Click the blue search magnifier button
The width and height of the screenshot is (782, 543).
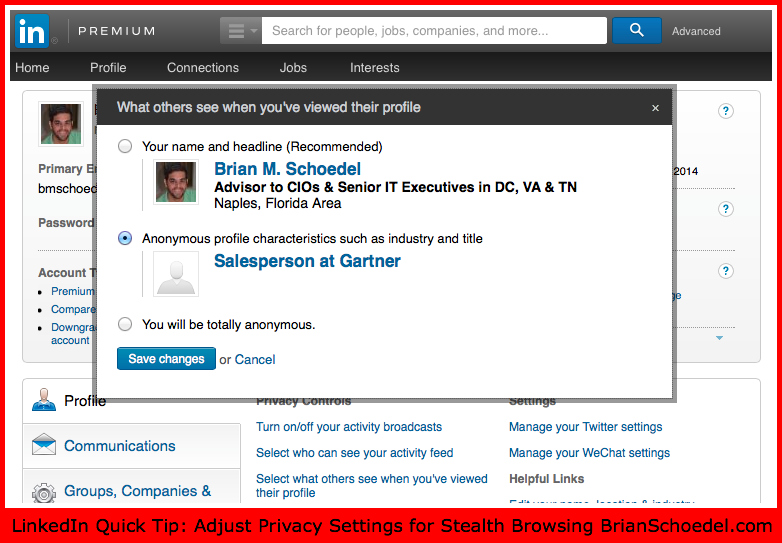point(636,30)
